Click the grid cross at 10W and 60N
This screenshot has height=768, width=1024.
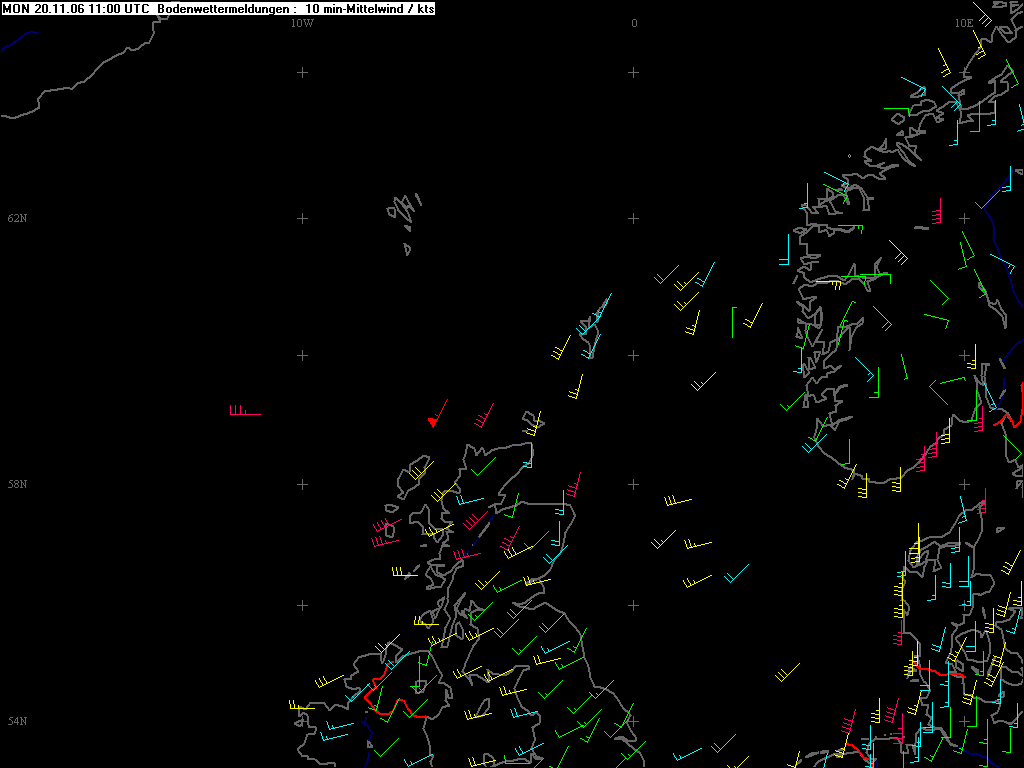(x=302, y=355)
